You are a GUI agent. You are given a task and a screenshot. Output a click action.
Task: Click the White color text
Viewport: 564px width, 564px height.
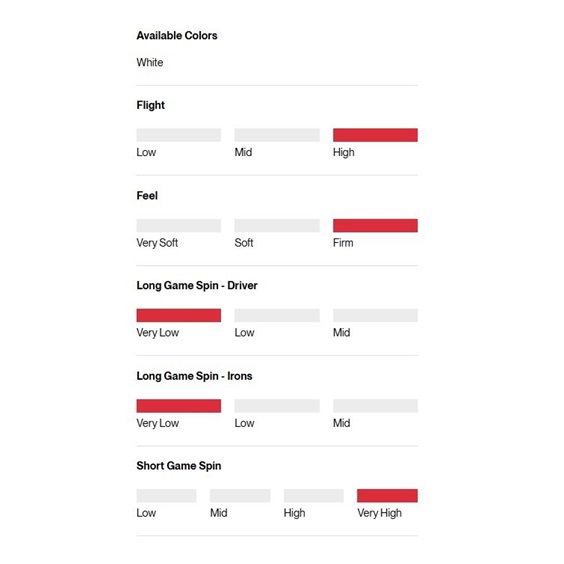150,62
